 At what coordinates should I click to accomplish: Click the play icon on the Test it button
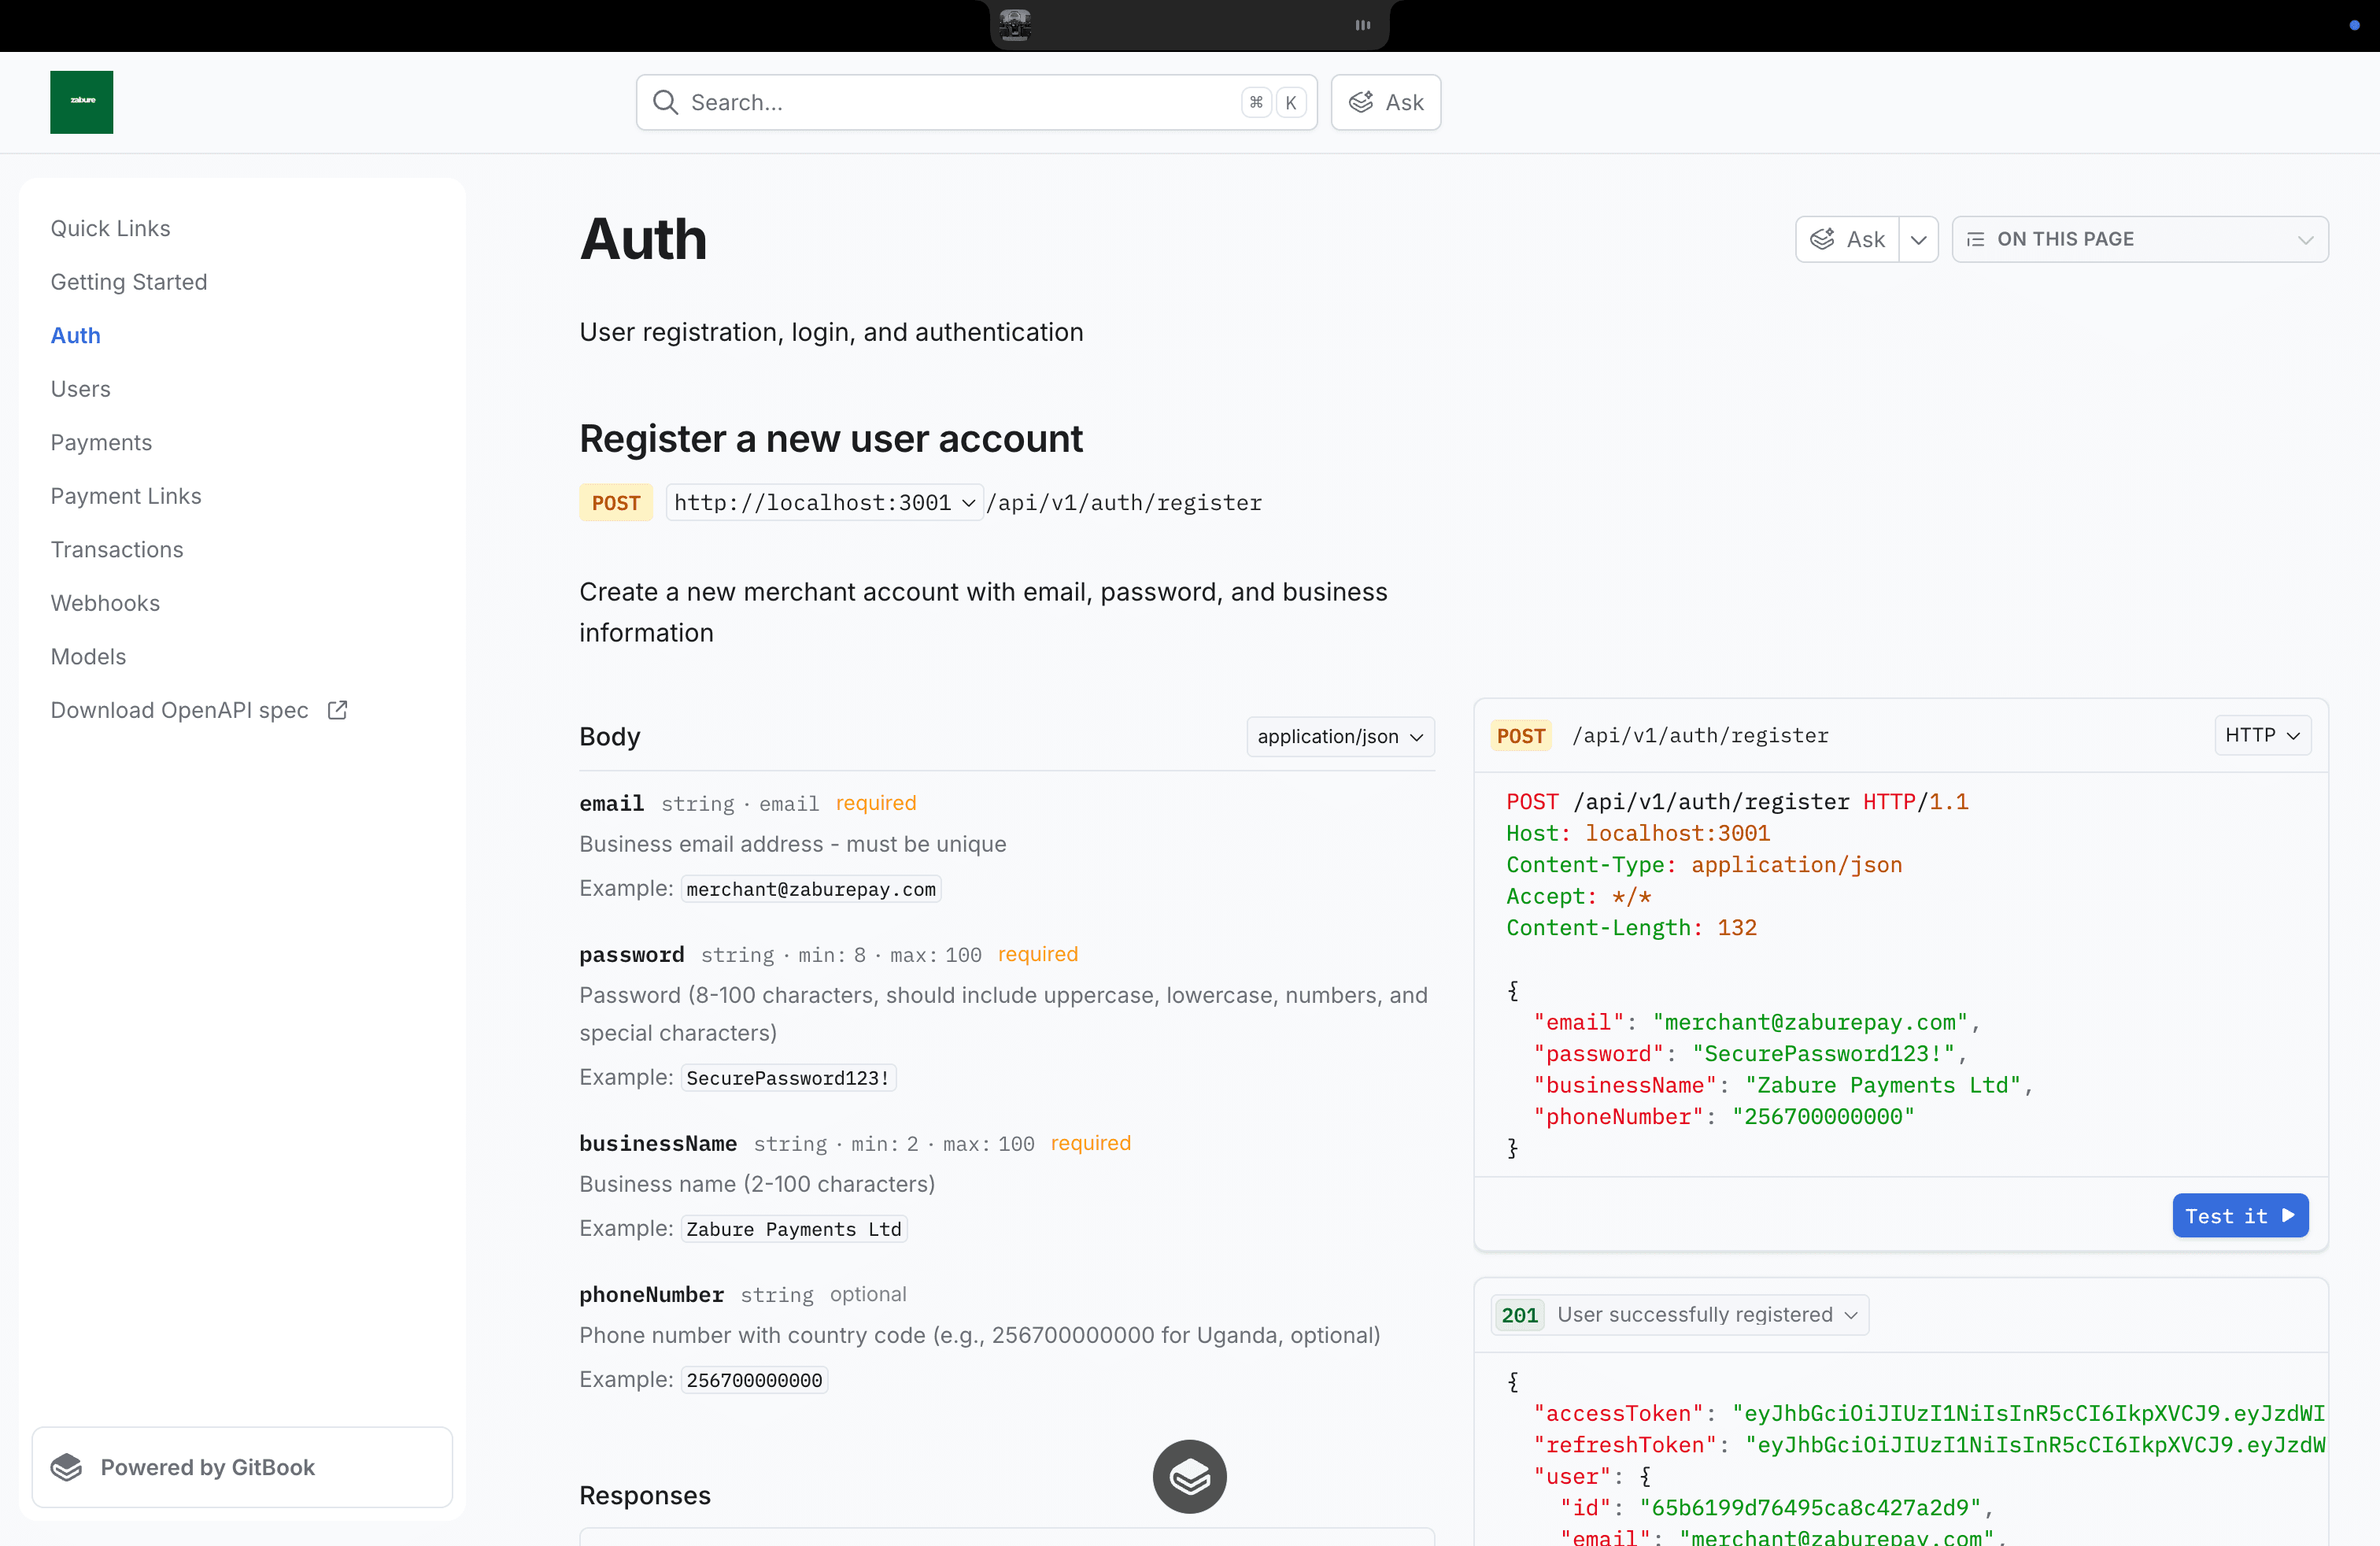[x=2289, y=1215]
